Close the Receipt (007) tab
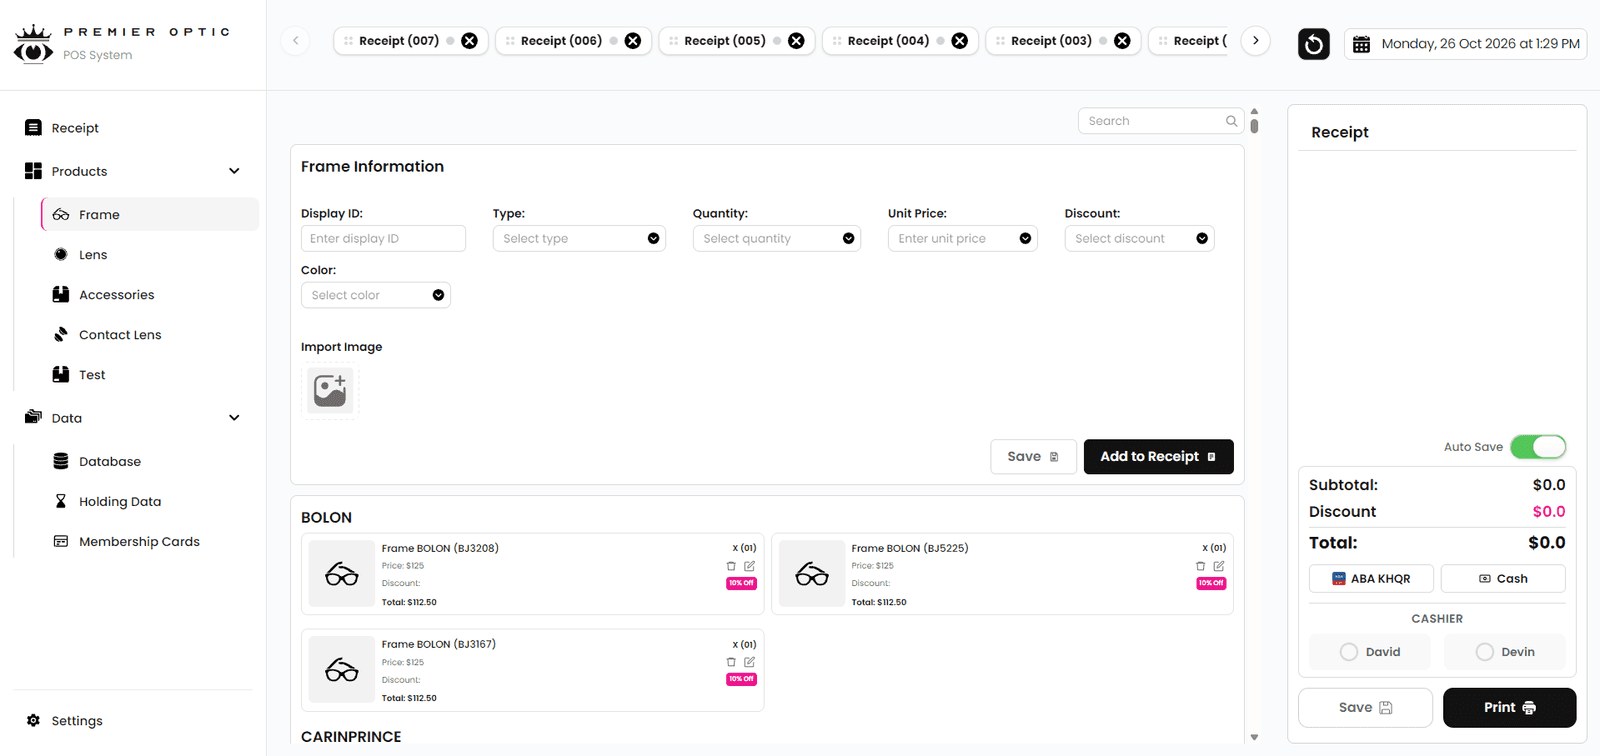The image size is (1600, 756). (469, 41)
